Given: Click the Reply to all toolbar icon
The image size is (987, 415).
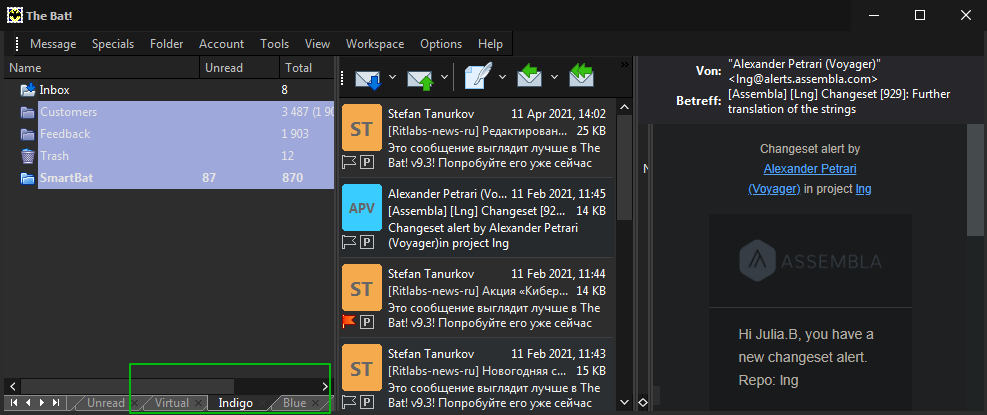Looking at the screenshot, I should 582,77.
